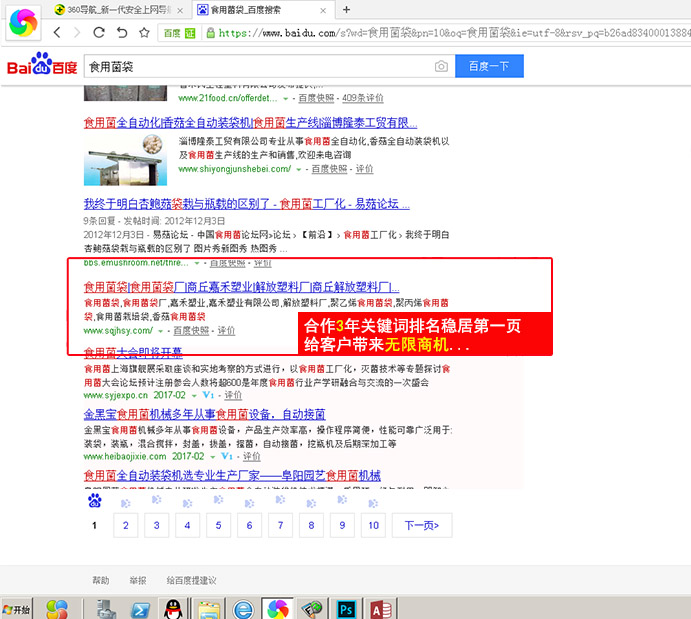Click the Baidu logo
Screen dimensions: 691x619
coord(42,64)
